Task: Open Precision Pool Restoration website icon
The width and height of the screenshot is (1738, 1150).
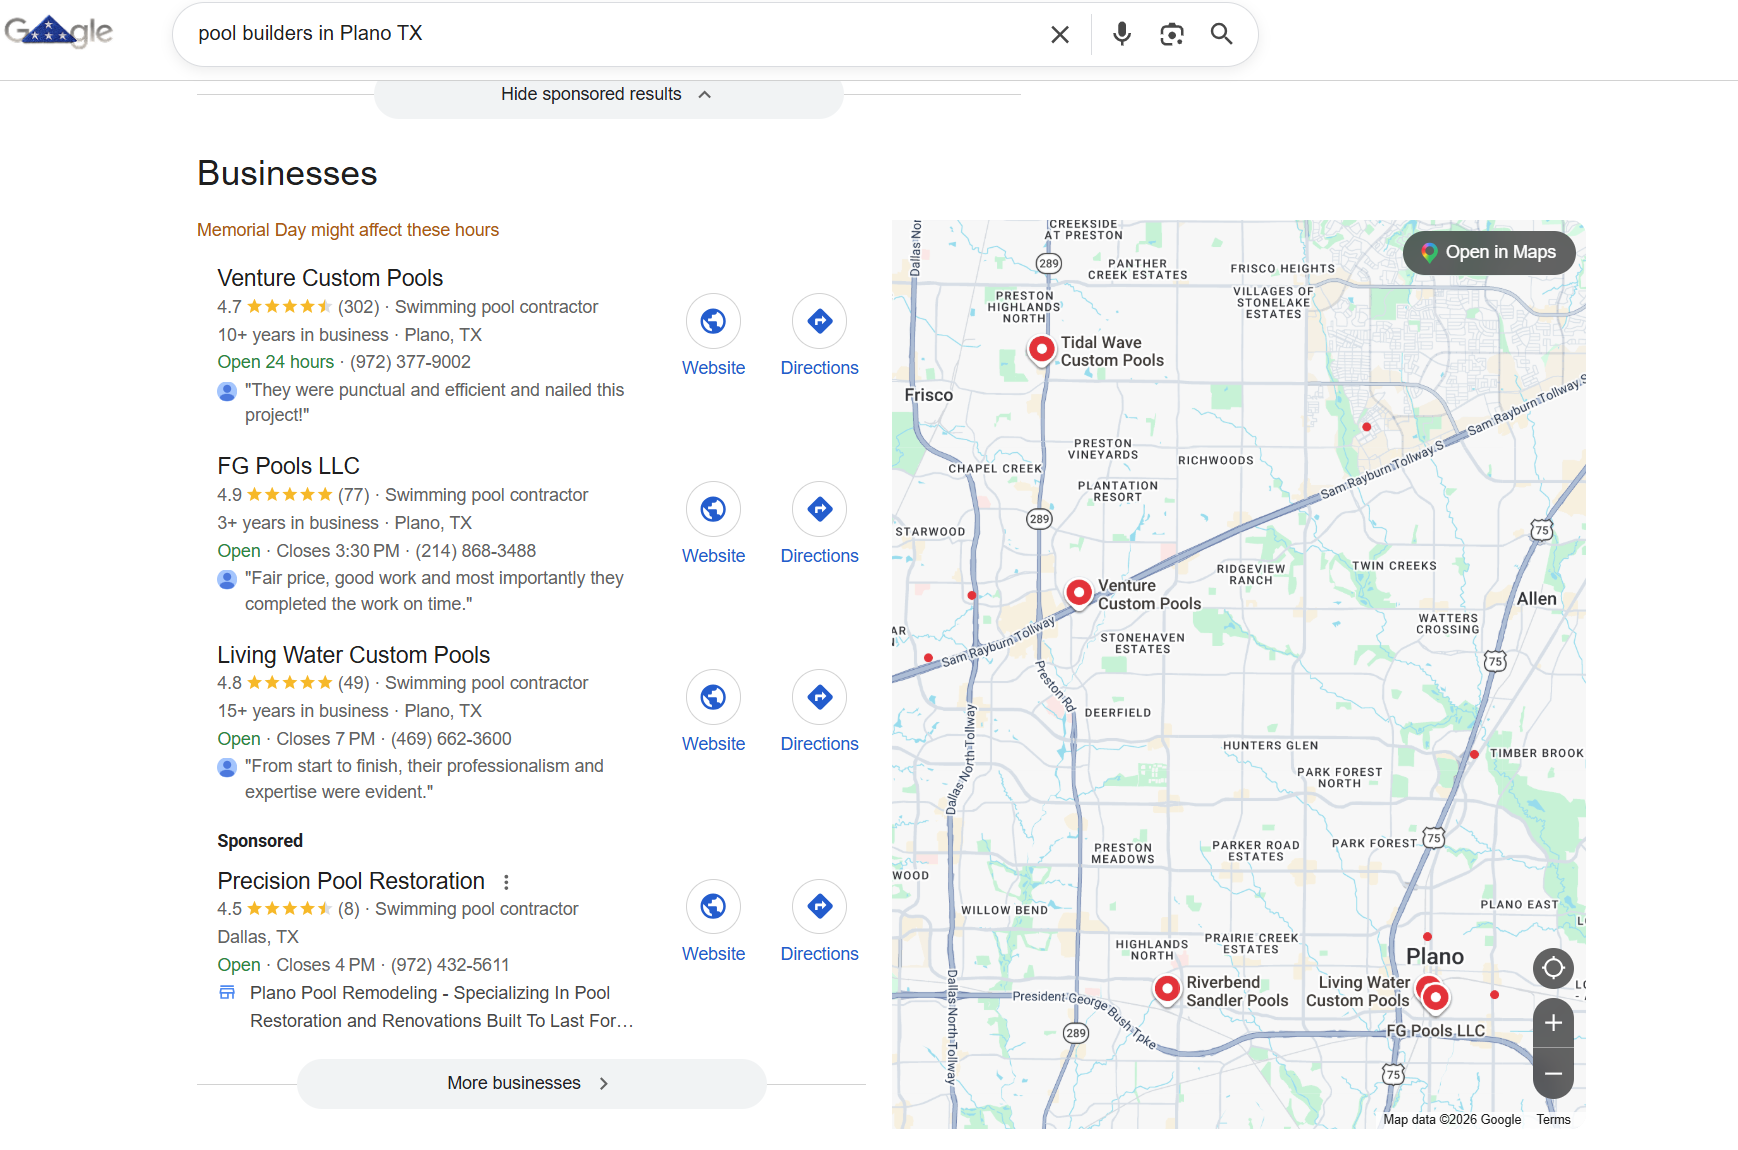Action: [713, 906]
